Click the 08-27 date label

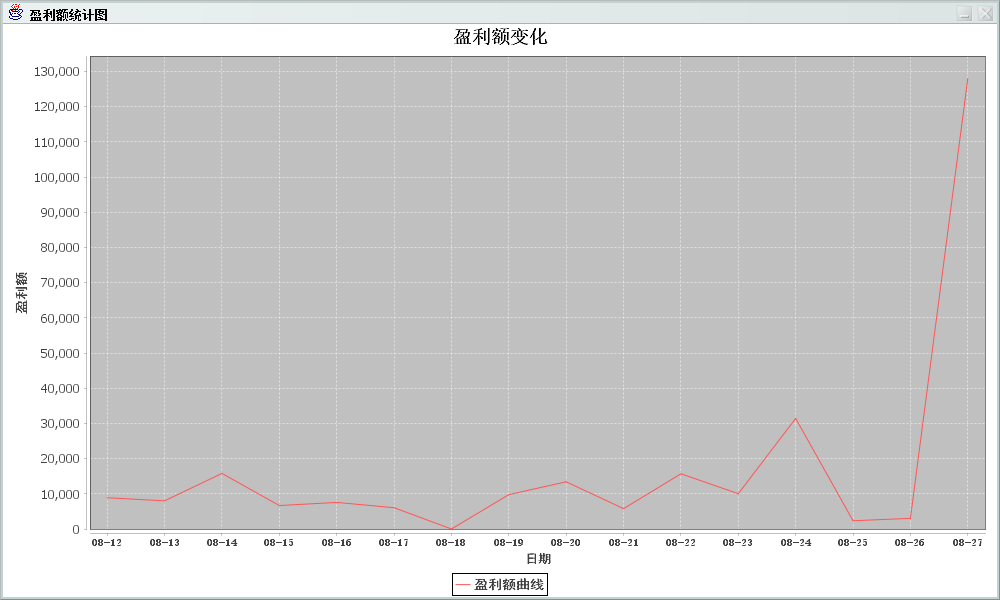click(967, 543)
